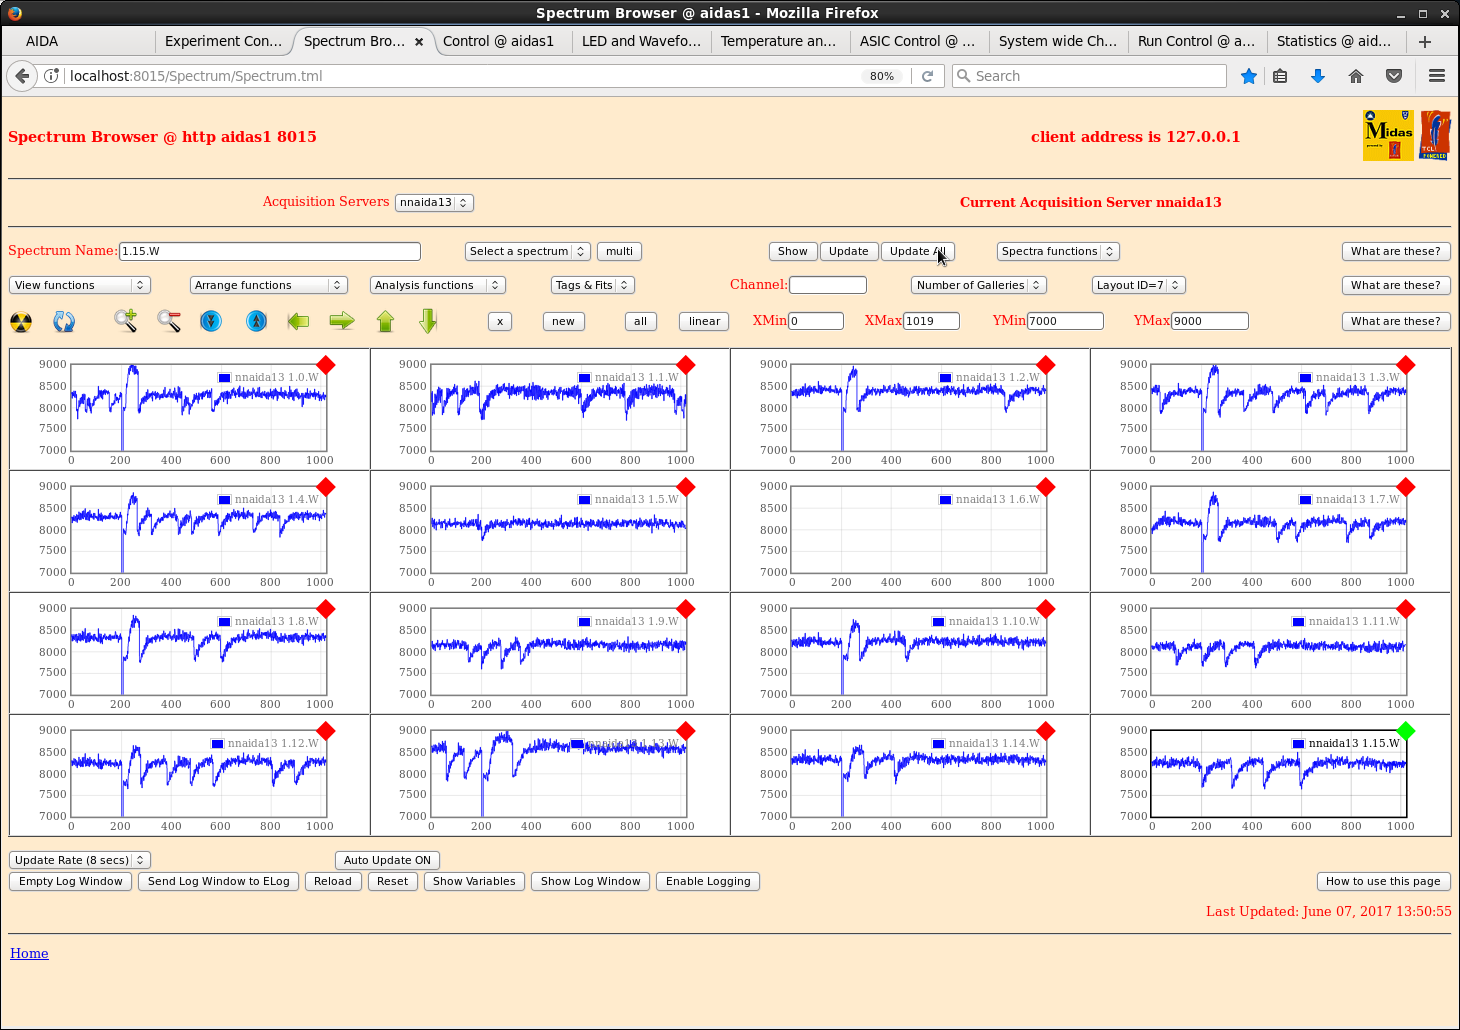Click the Pocket icon in toolbar
The height and width of the screenshot is (1030, 1460).
click(x=1394, y=76)
